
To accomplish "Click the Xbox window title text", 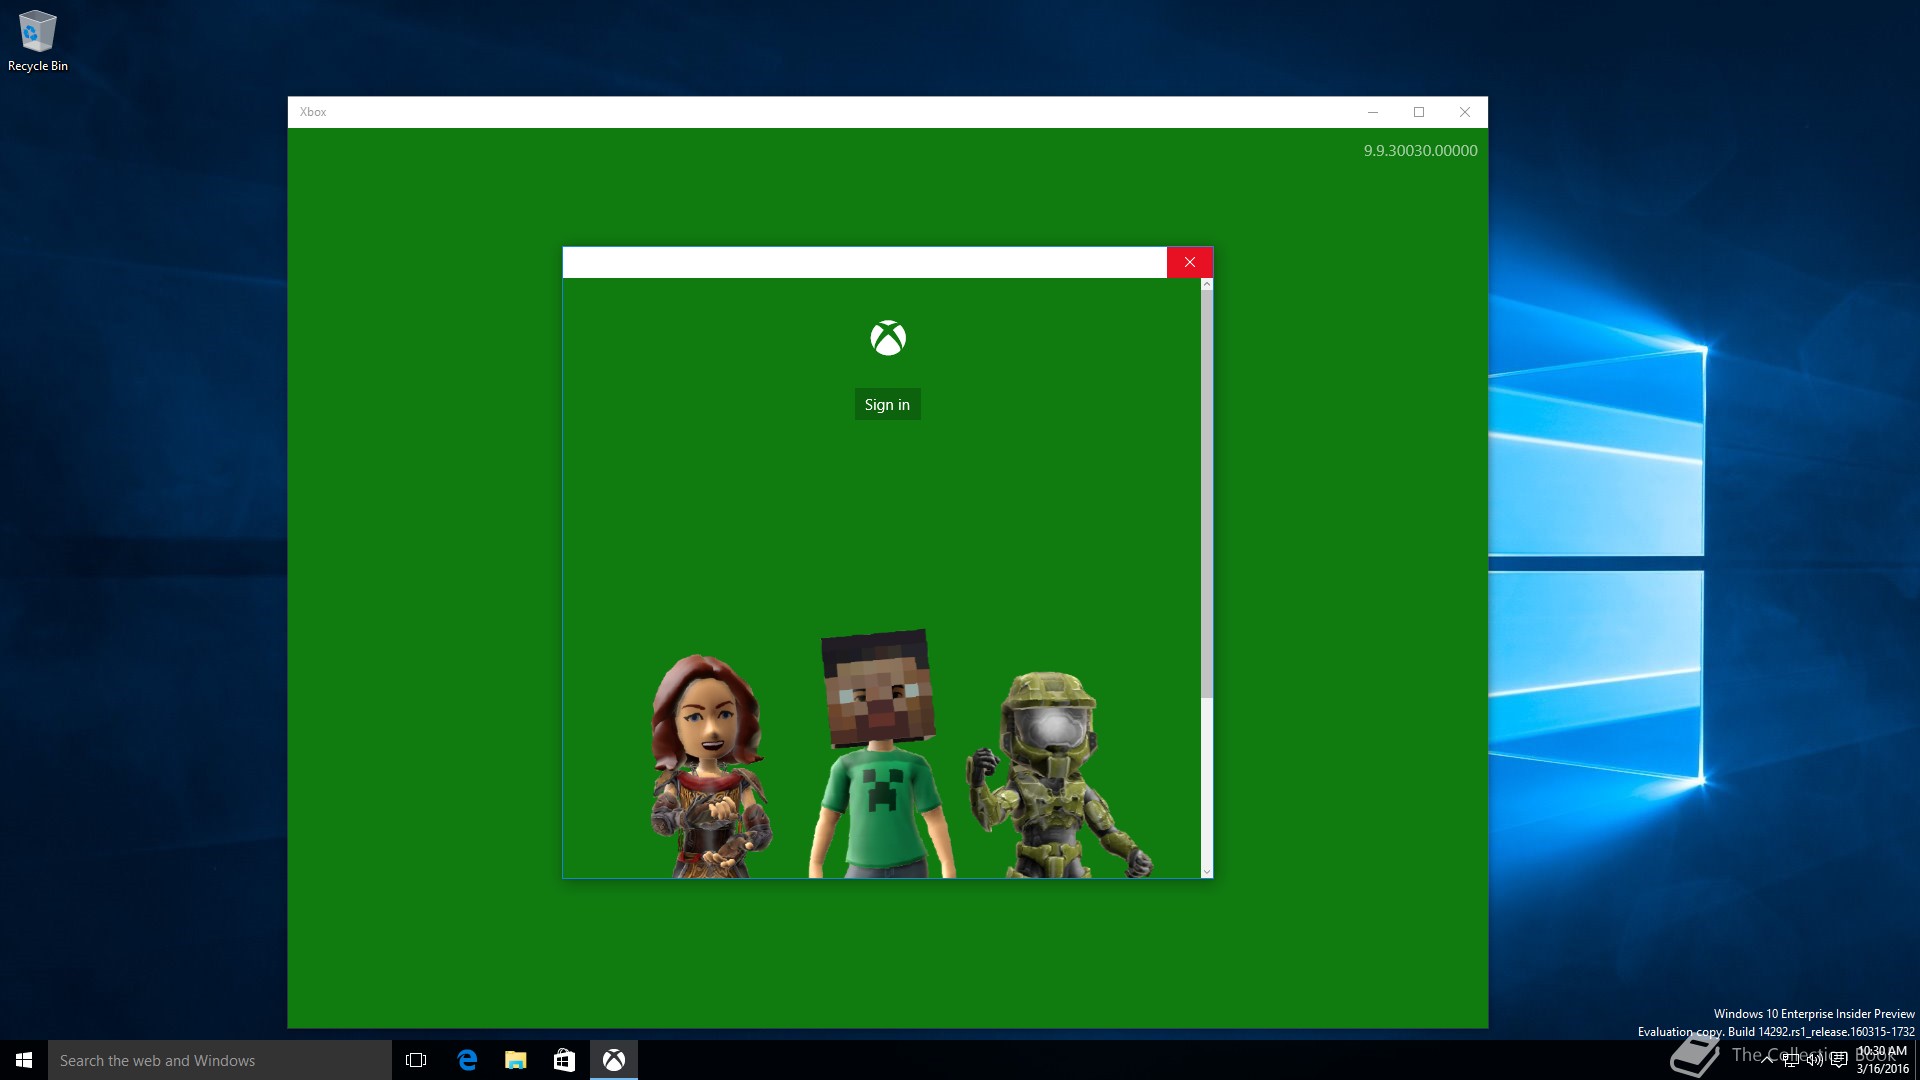I will [313, 112].
